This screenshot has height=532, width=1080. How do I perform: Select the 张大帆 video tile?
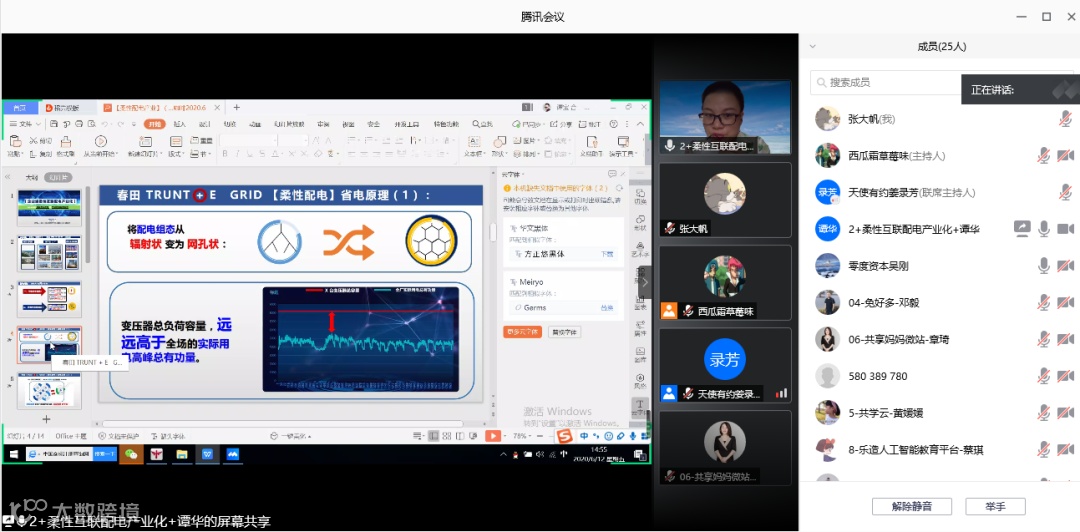tap(725, 200)
